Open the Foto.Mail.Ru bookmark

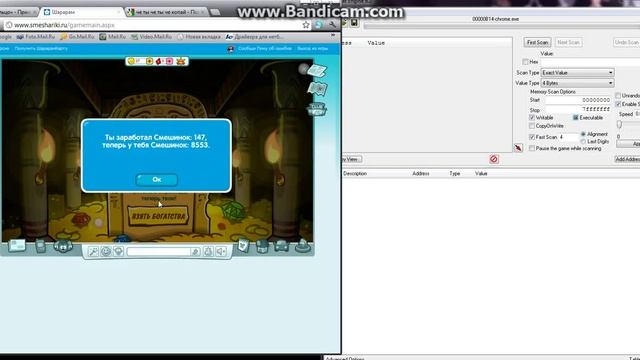[36, 37]
